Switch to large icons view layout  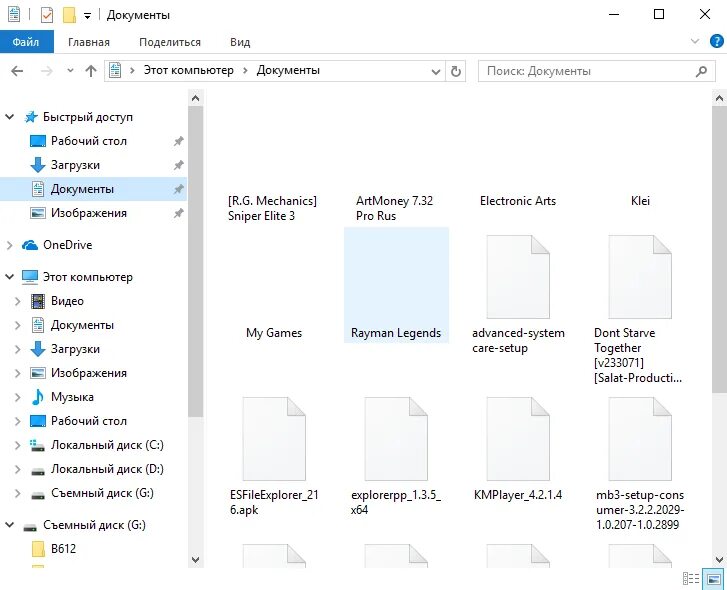point(714,578)
